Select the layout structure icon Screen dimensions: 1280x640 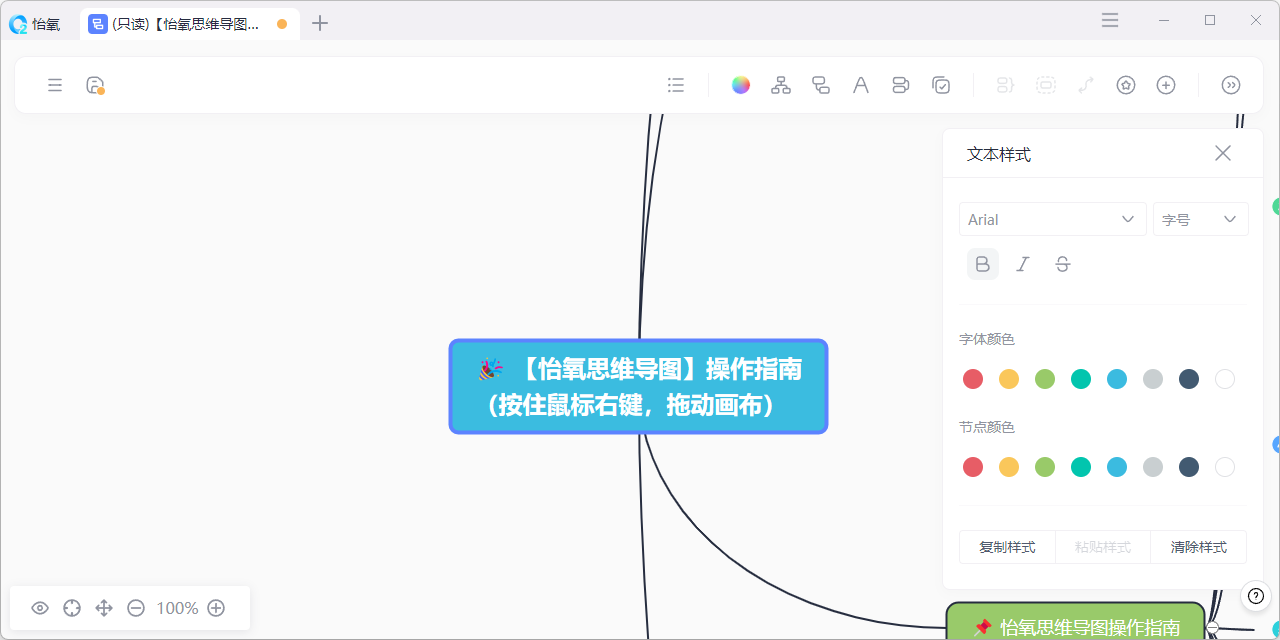point(781,85)
